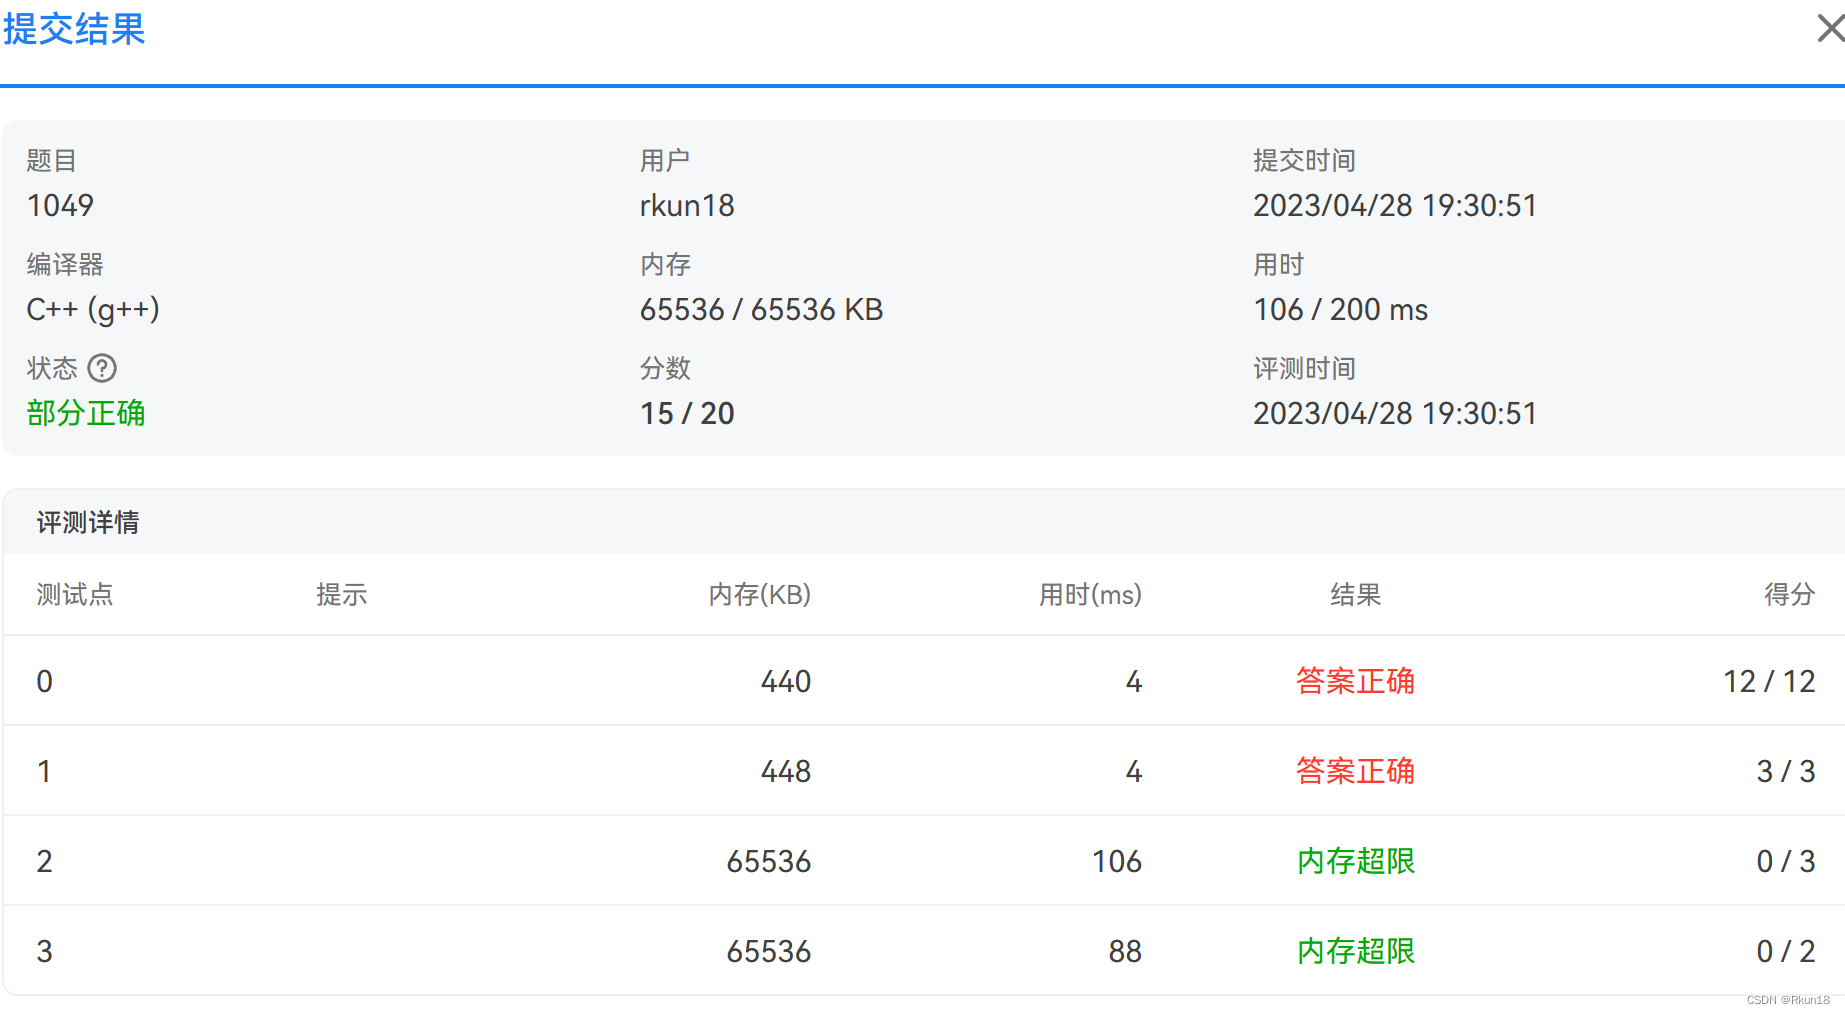Click 内存超限 result for test point 2
This screenshot has width=1845, height=1014.
tap(1356, 861)
